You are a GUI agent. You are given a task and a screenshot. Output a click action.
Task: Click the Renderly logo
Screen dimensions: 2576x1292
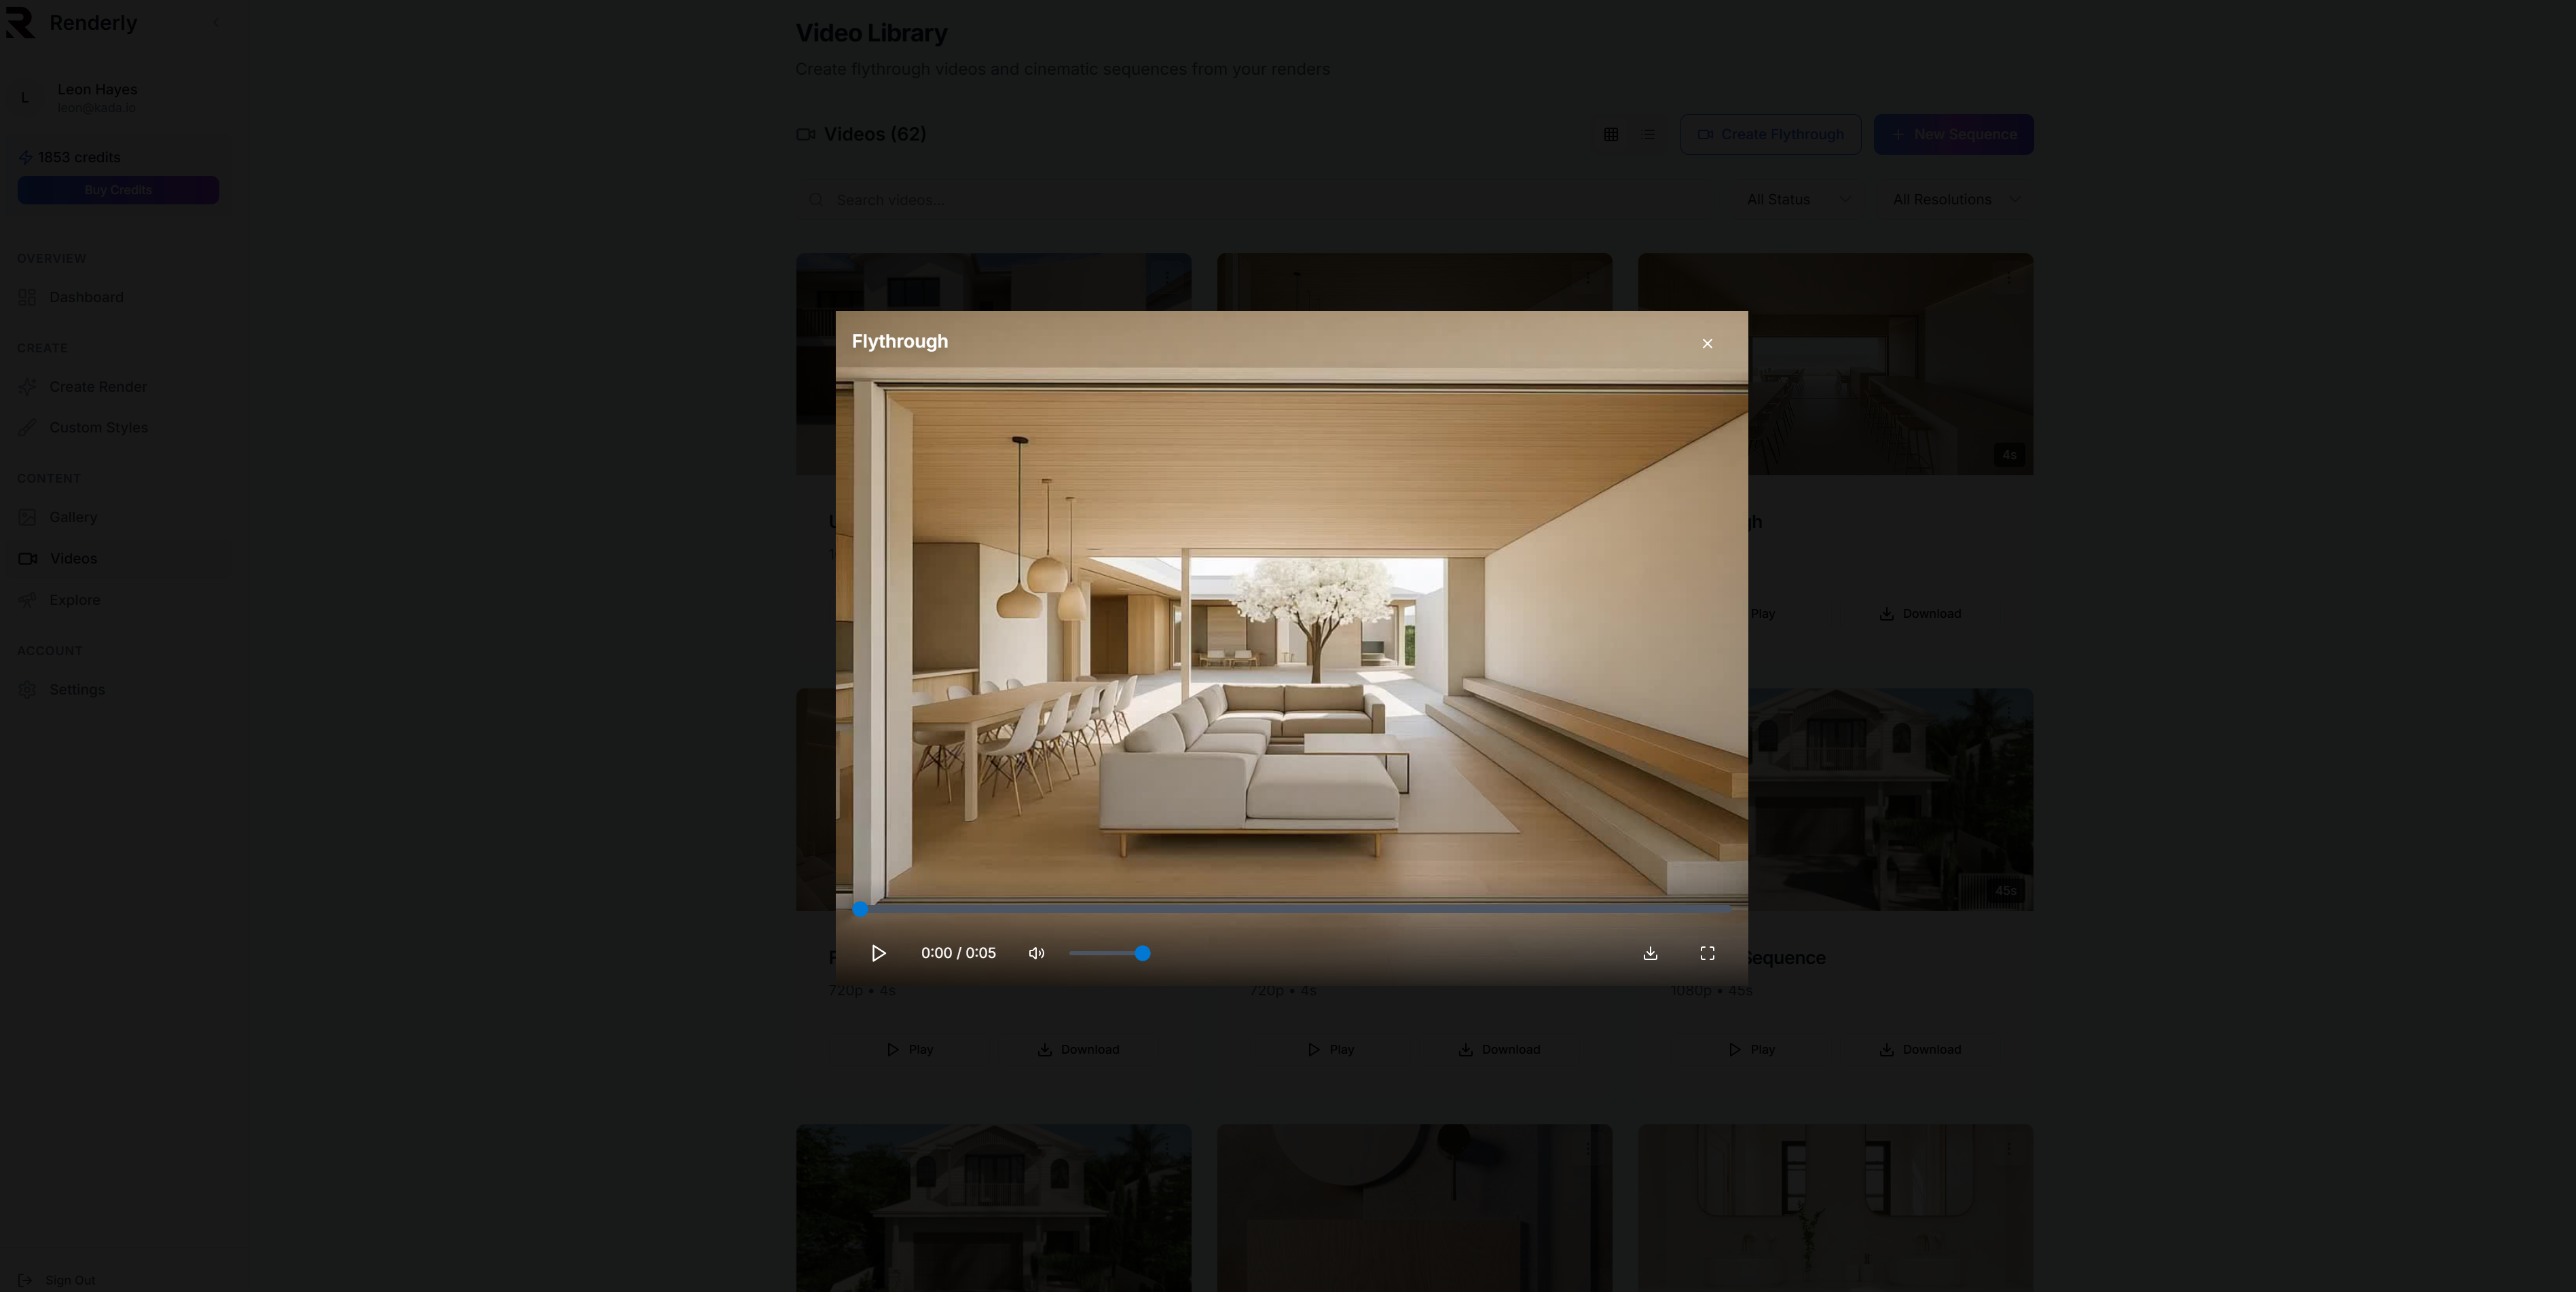20,22
